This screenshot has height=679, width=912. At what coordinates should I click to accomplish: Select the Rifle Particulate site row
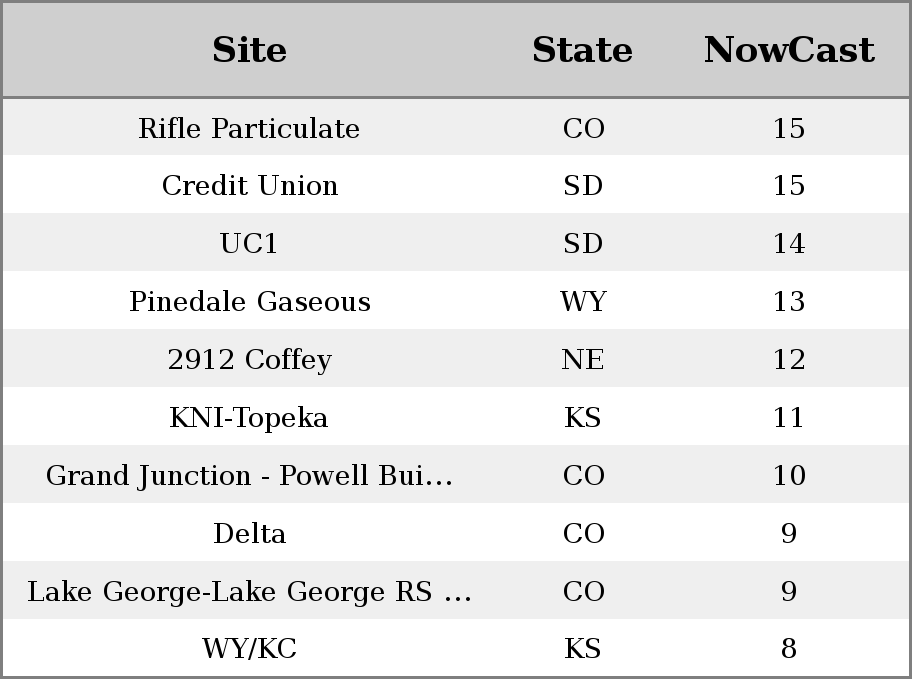point(456,127)
